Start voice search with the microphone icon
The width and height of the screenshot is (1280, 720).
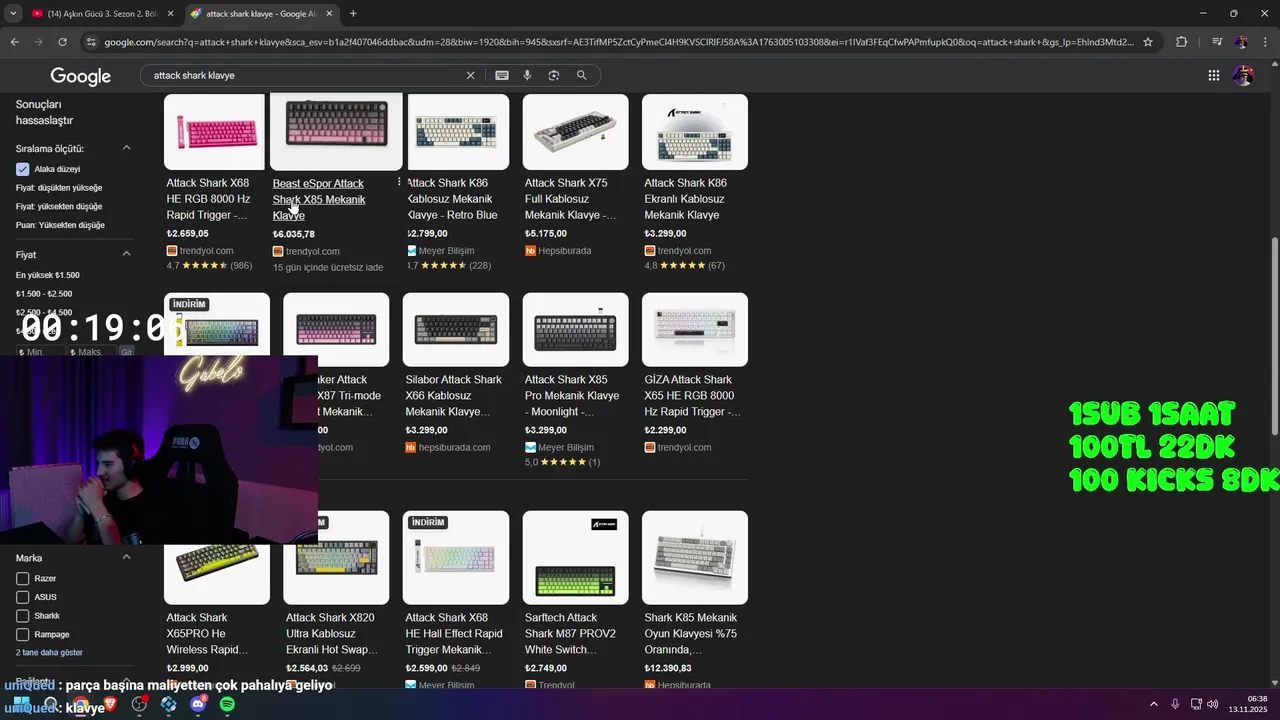527,75
